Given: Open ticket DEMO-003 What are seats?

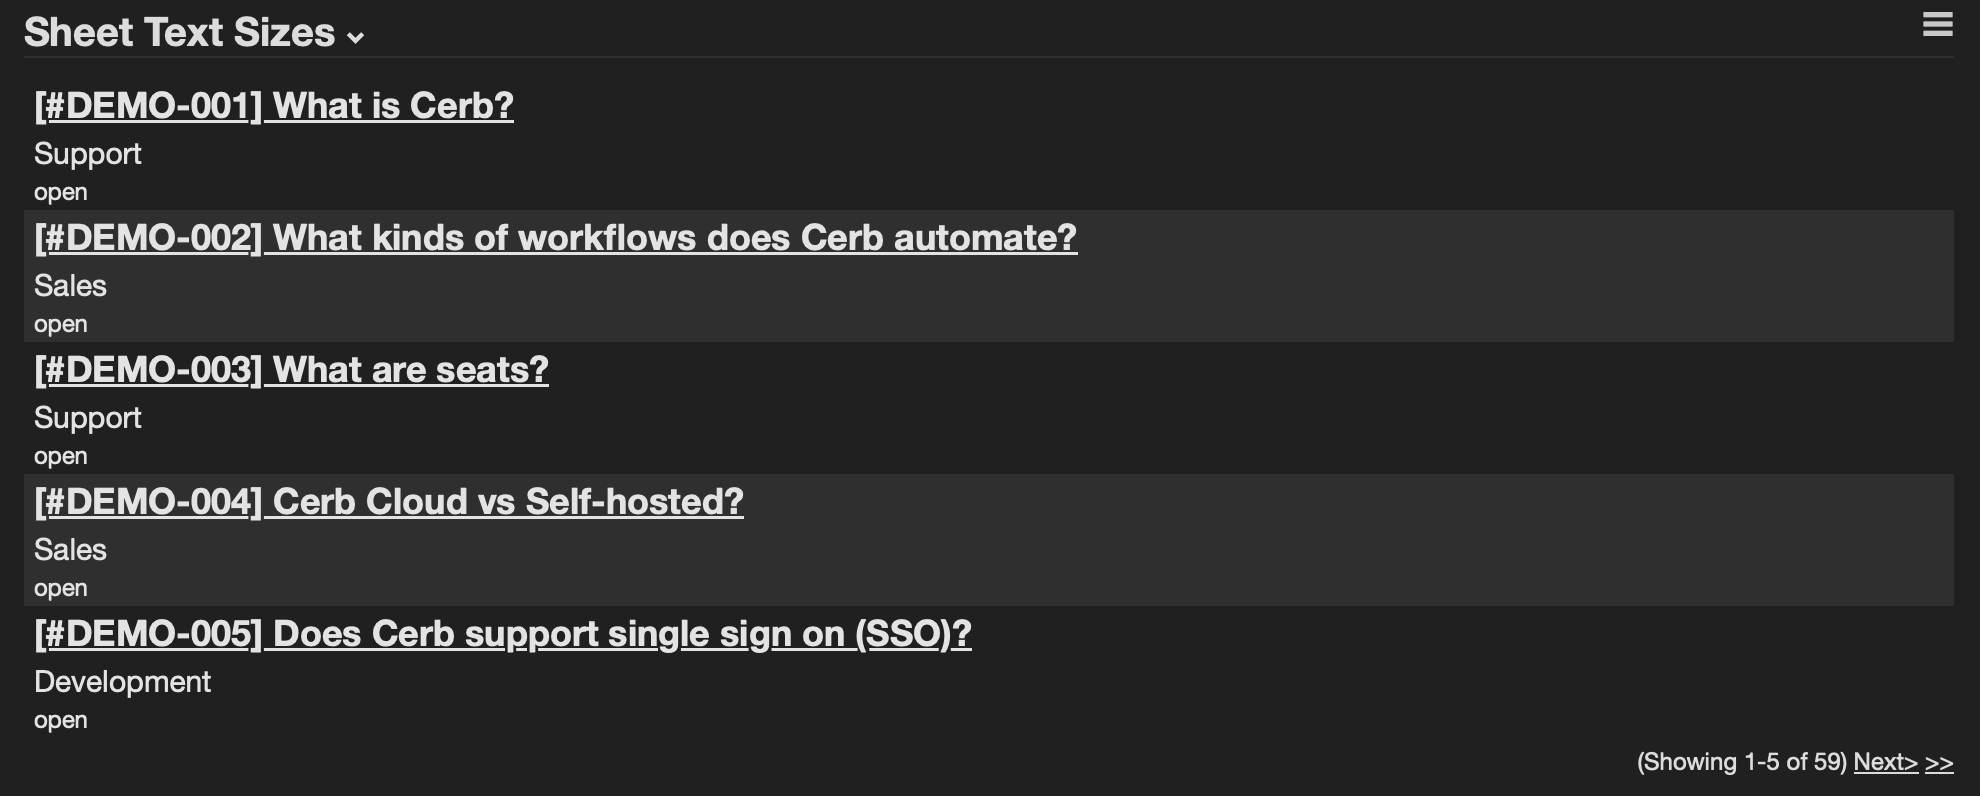Looking at the screenshot, I should [291, 370].
